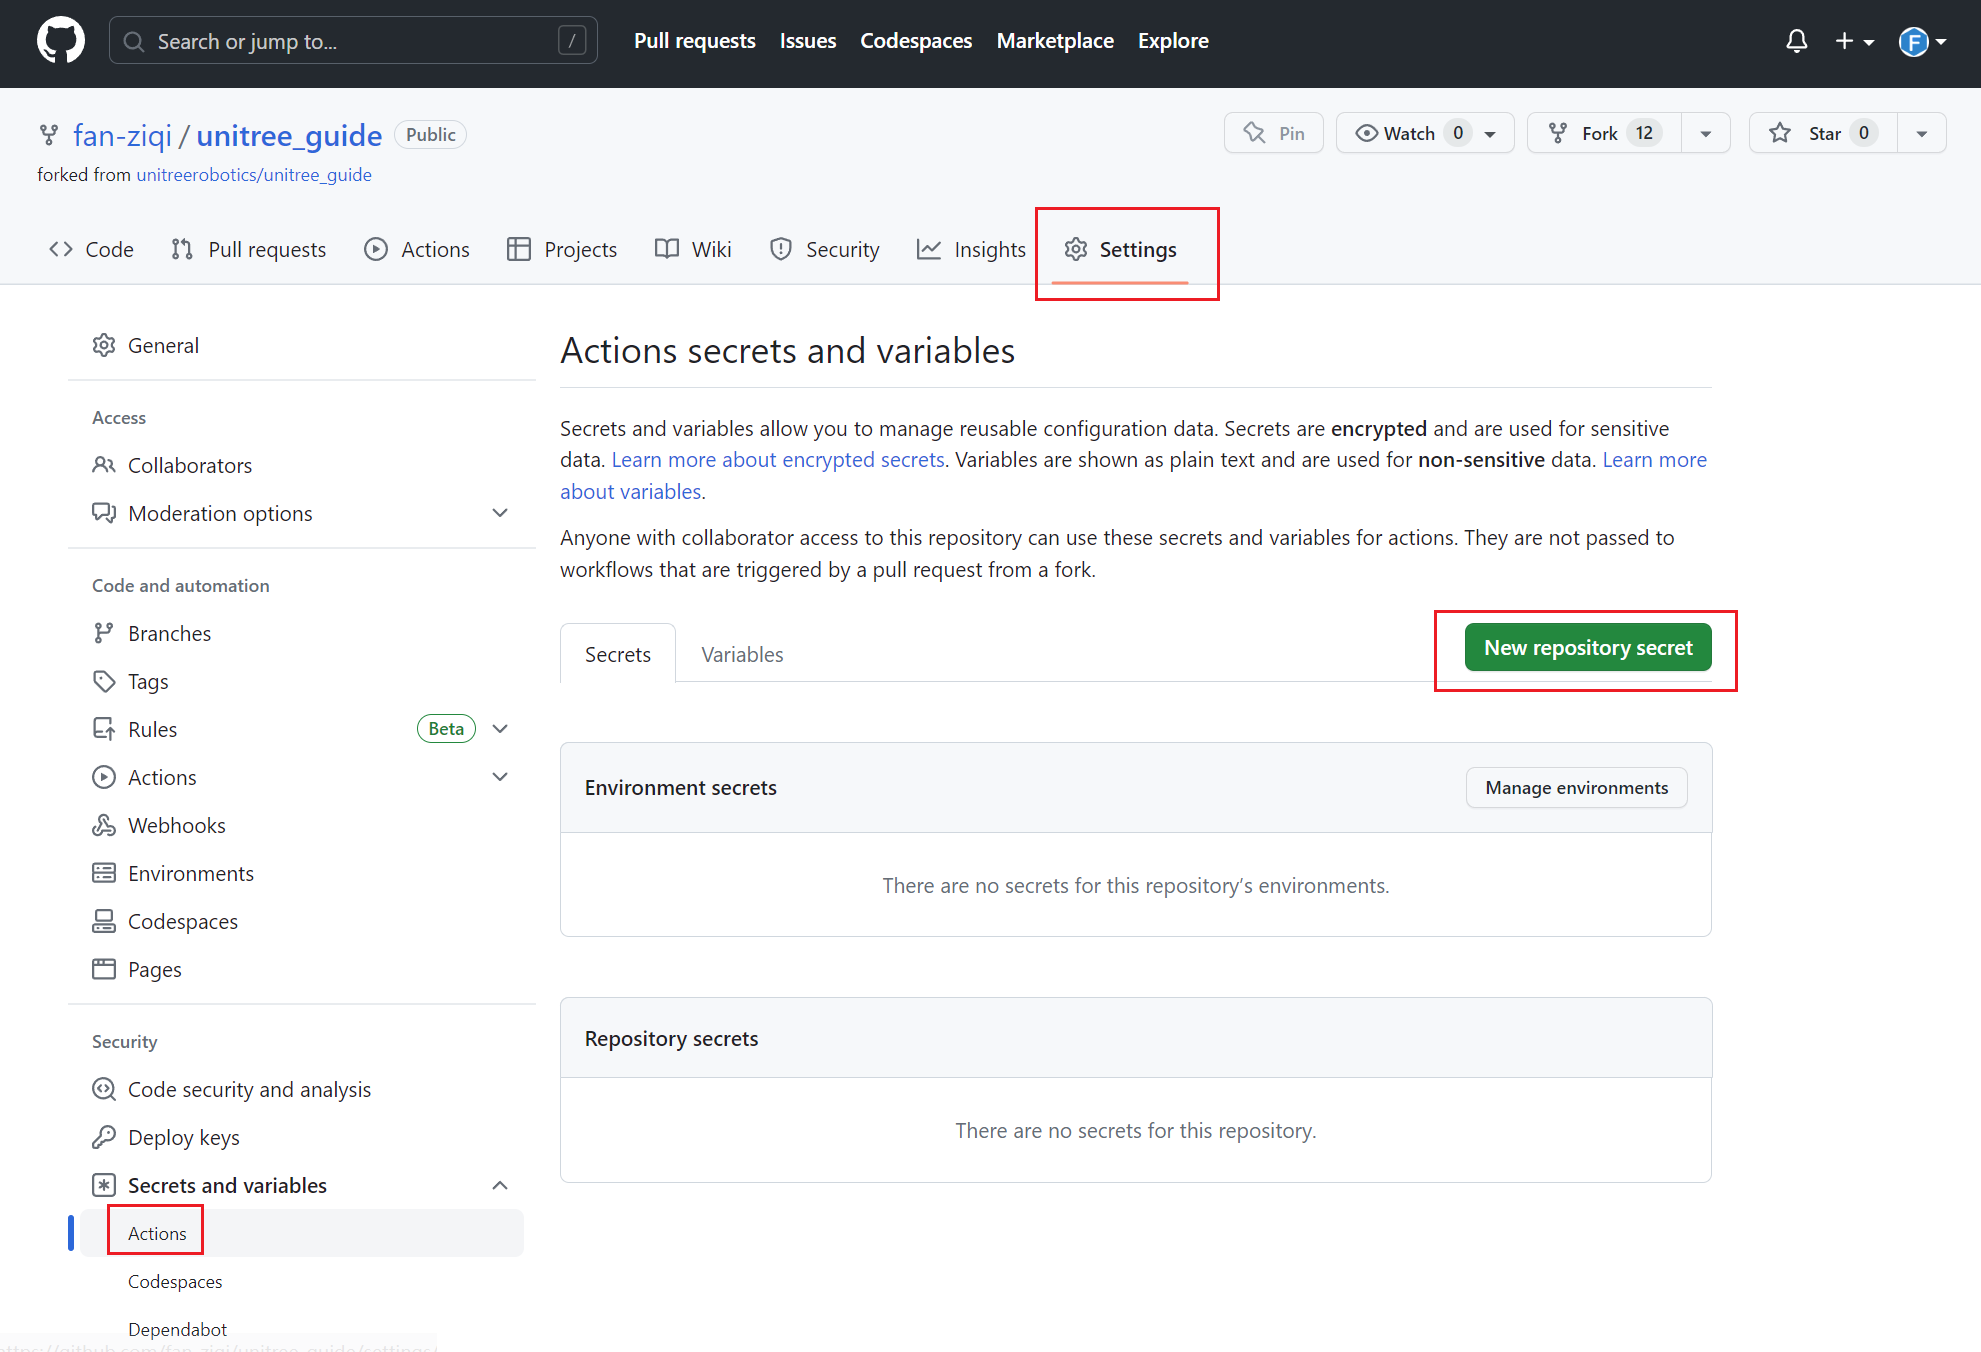The height and width of the screenshot is (1352, 1981).
Task: Open Environments settings
Action: 302,873
